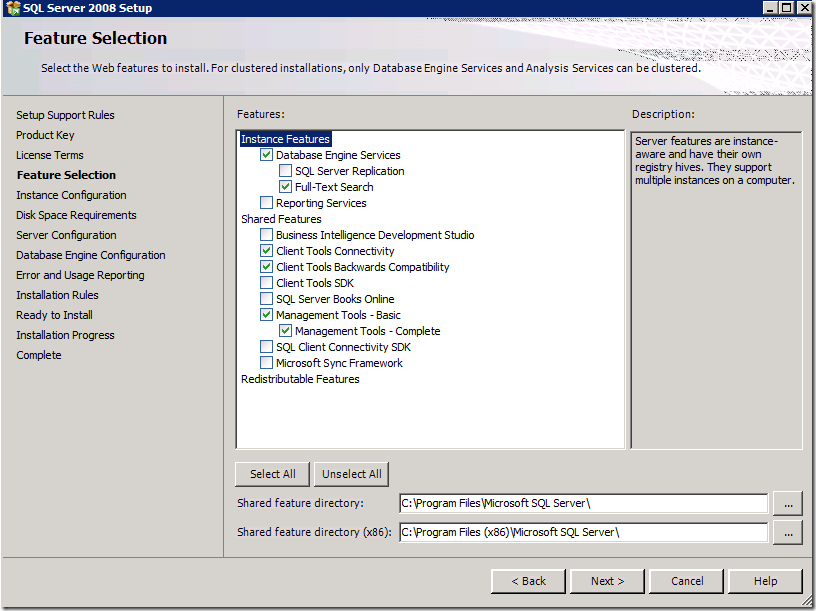Uncheck Management Tools - Basic checkbox
The height and width of the screenshot is (611, 816).
coord(266,314)
